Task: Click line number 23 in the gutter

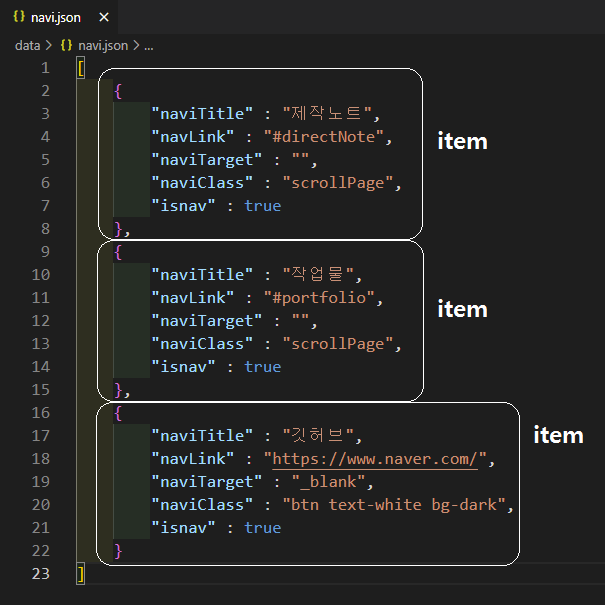Action: click(x=40, y=574)
